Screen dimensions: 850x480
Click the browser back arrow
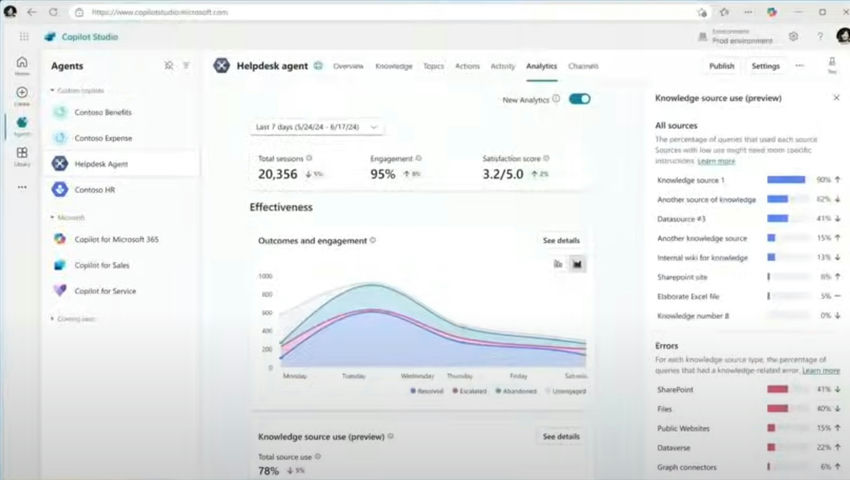point(32,12)
